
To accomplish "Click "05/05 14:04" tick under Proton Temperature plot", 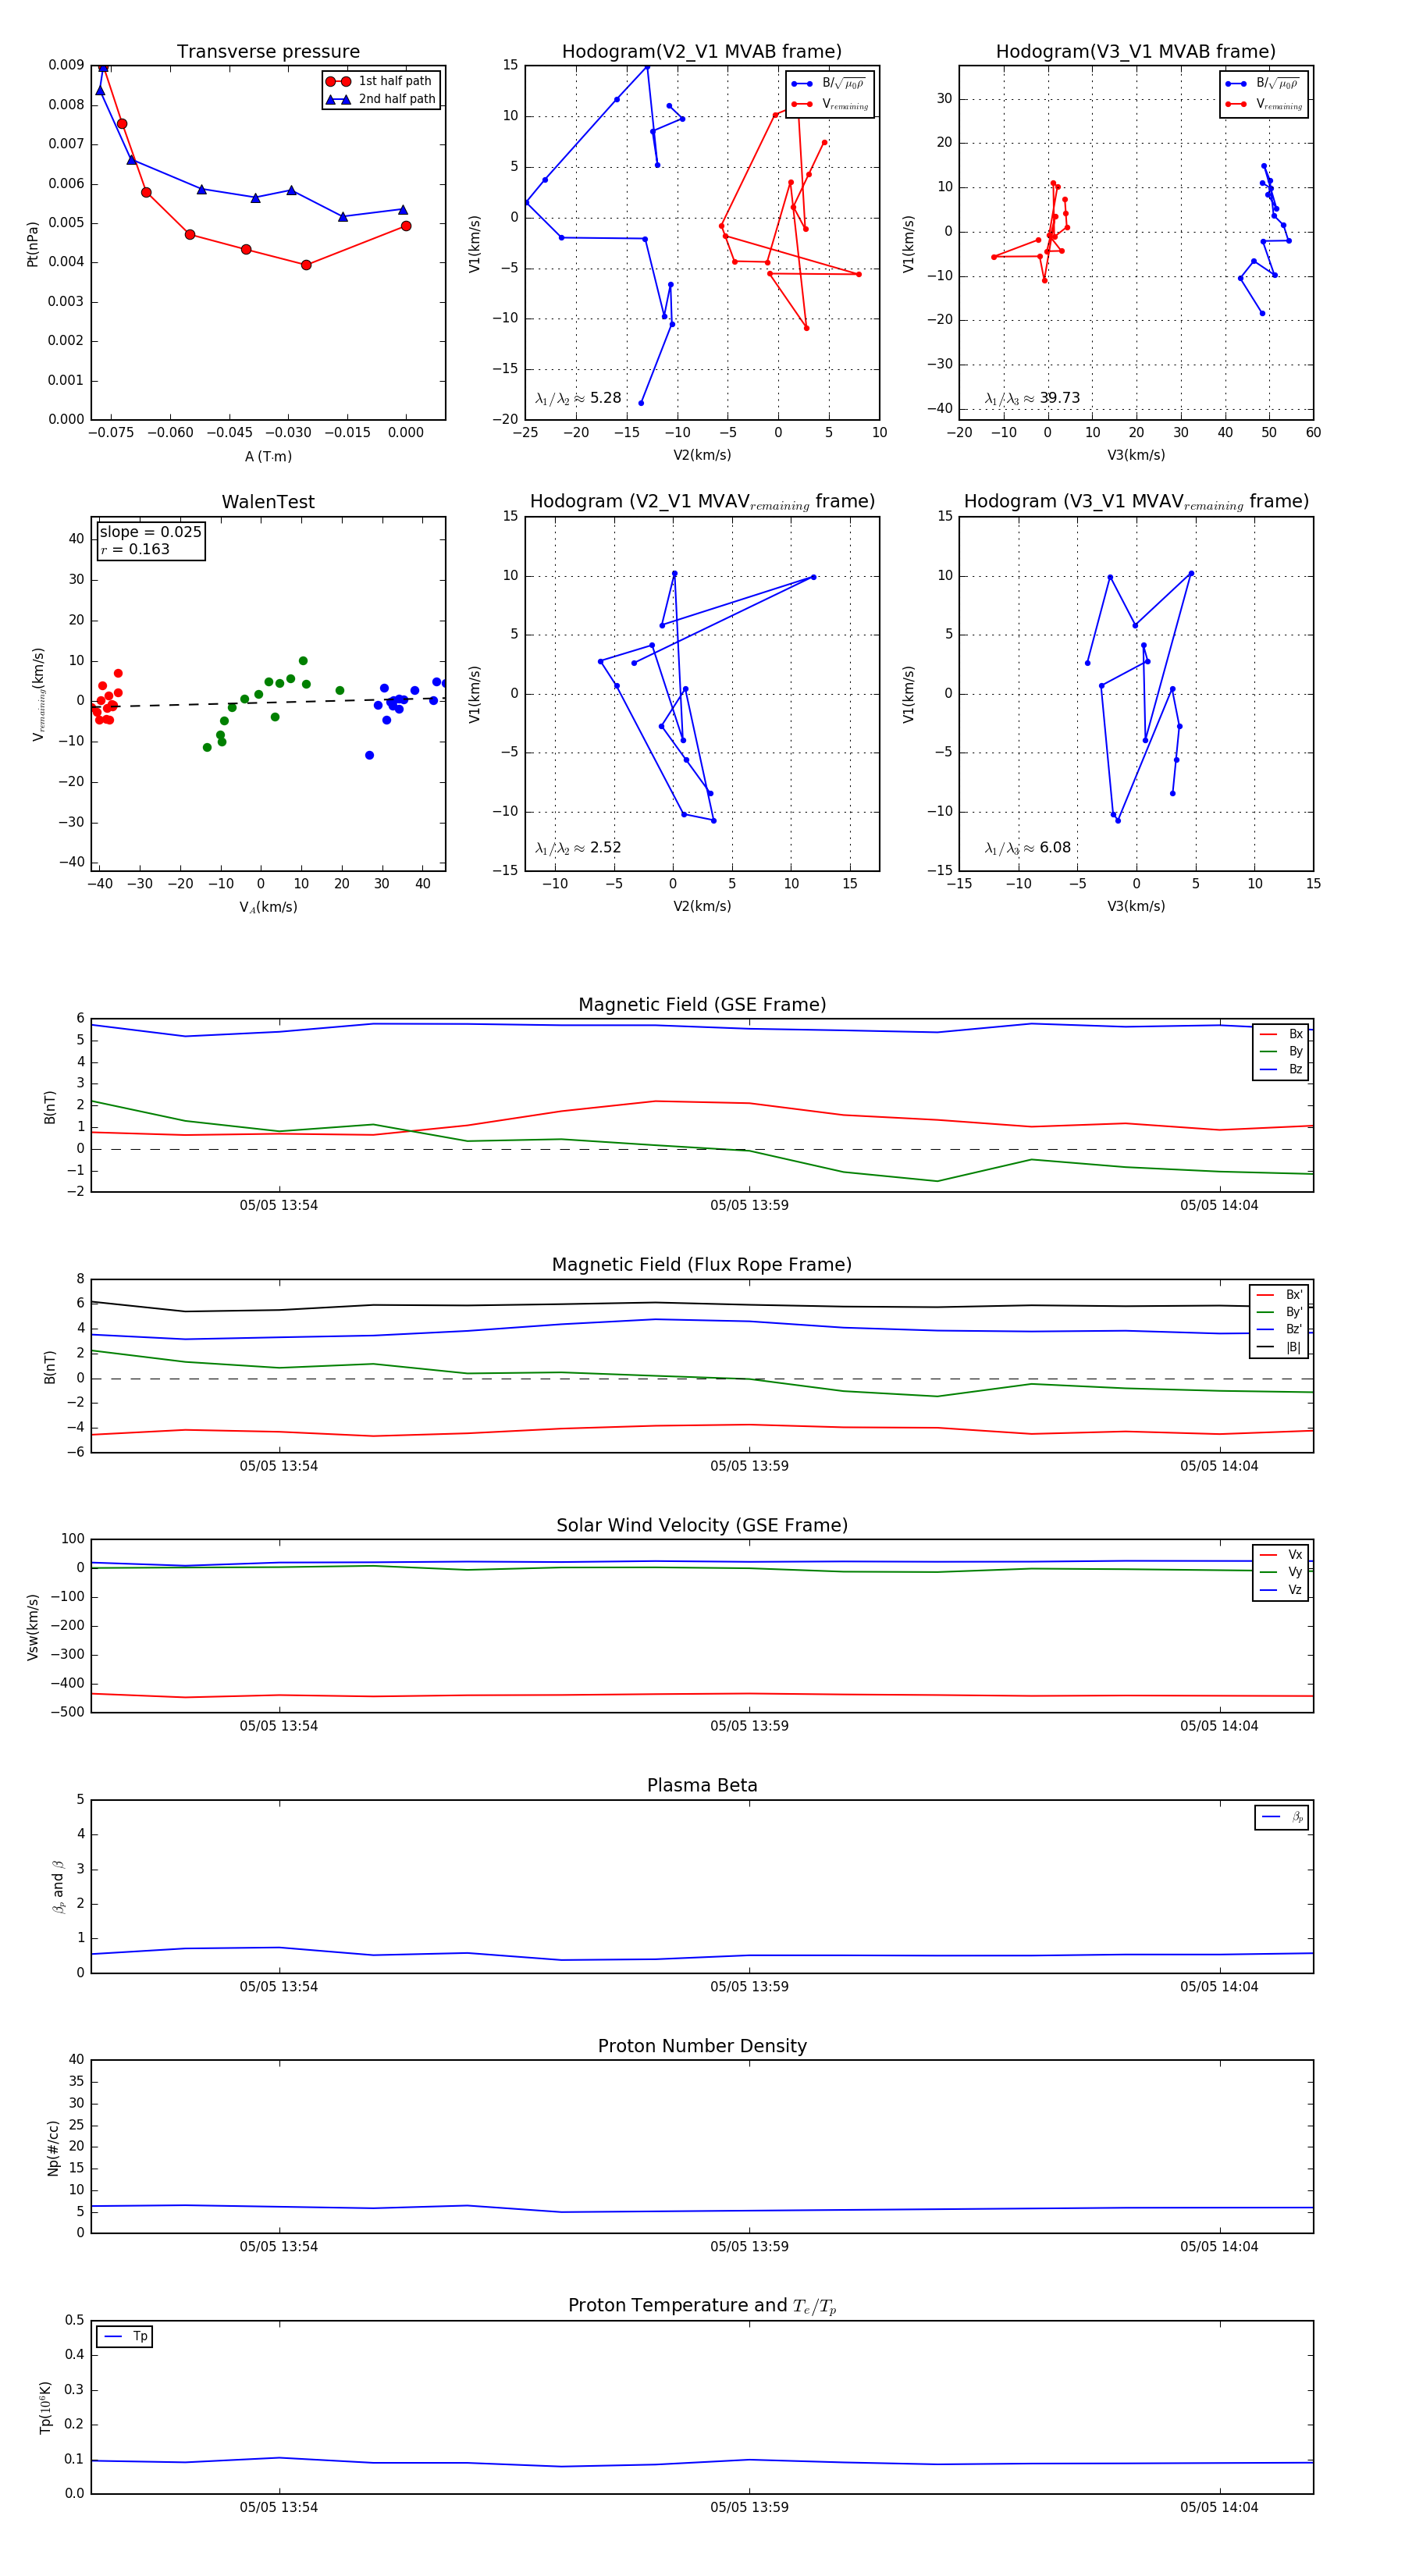I will [1219, 2508].
